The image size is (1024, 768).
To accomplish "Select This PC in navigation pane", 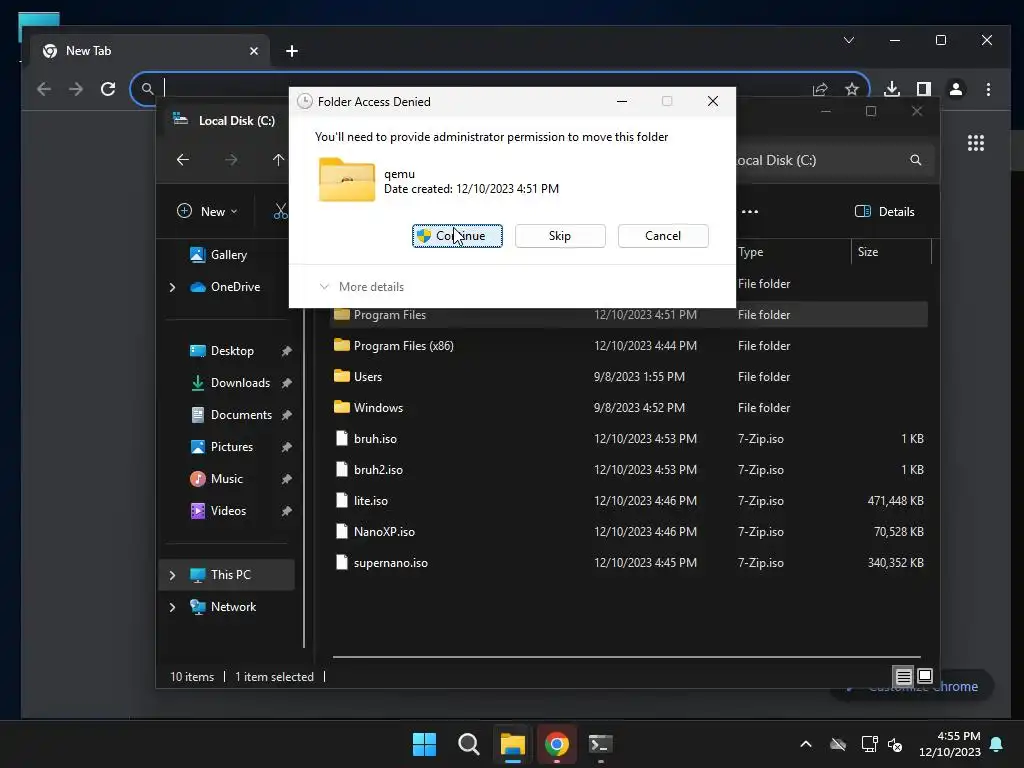I will point(227,575).
